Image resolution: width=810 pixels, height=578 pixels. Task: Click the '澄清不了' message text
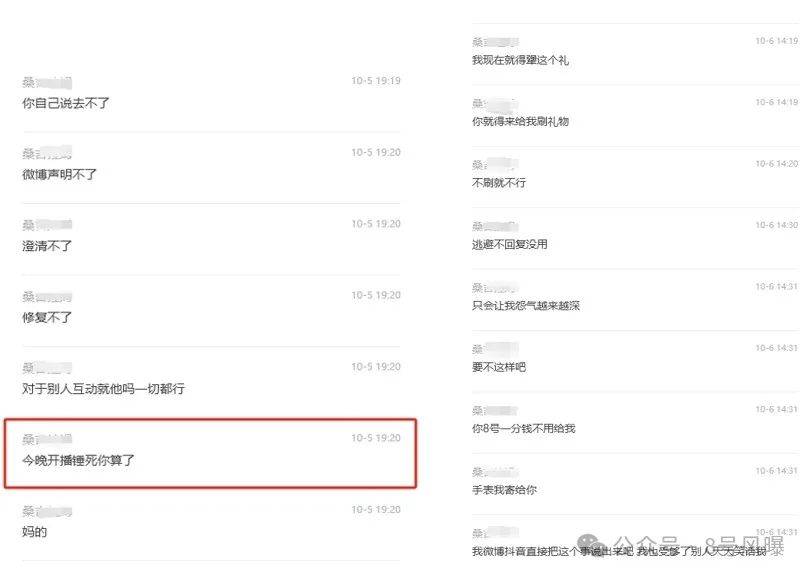(47, 246)
